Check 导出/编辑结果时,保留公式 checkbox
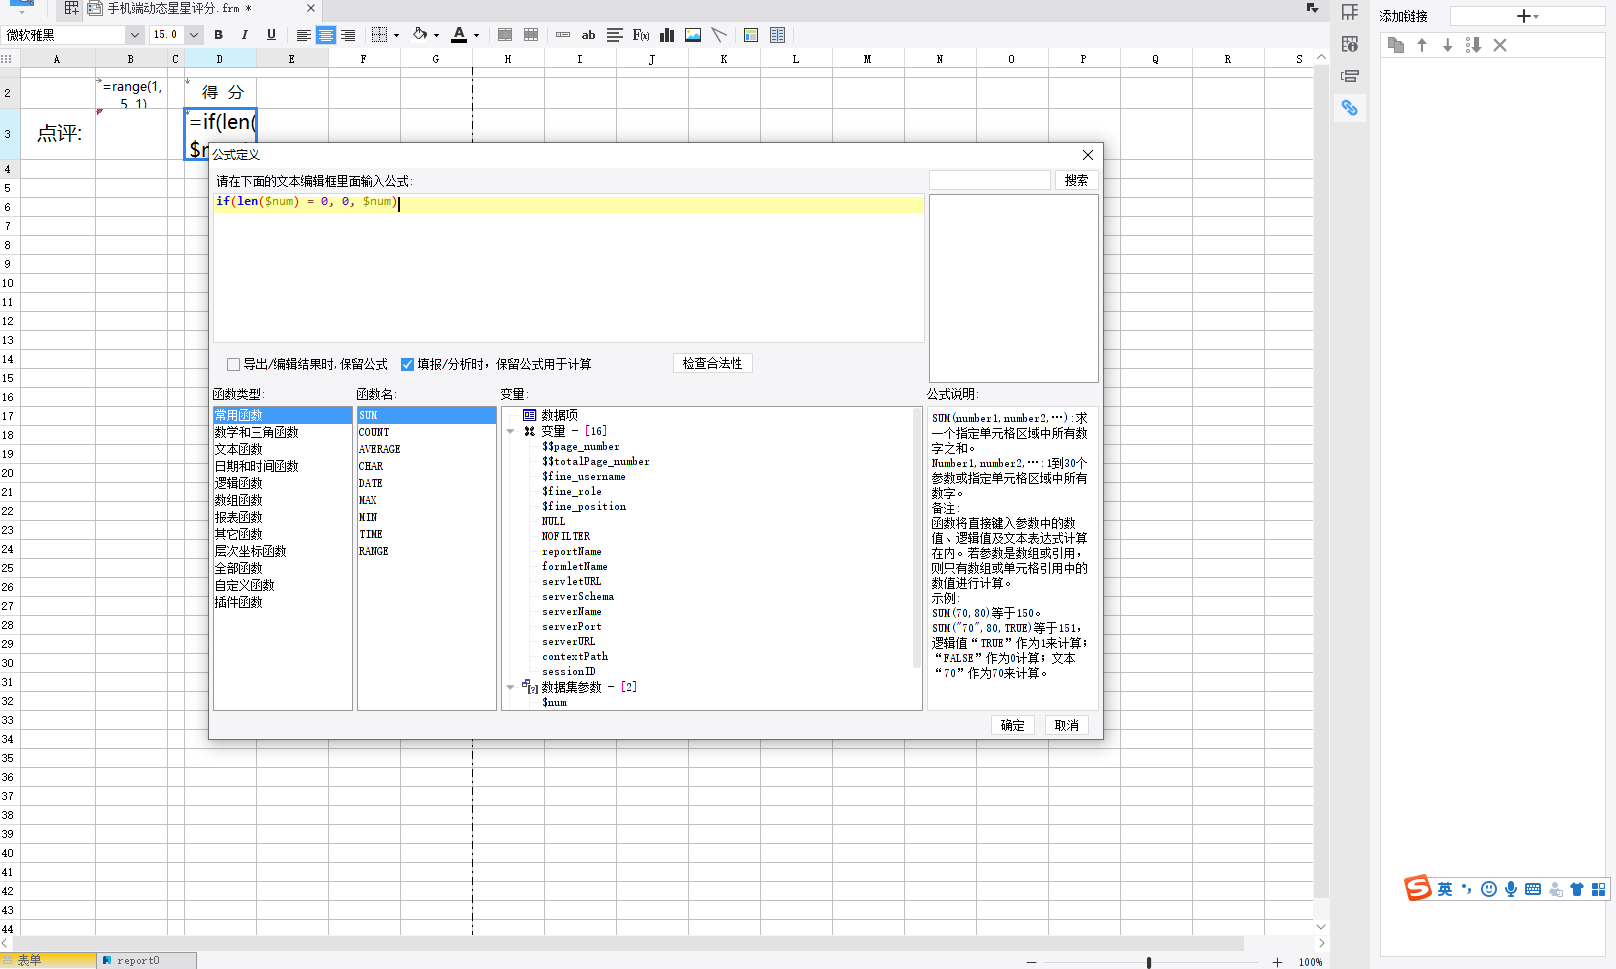 point(233,365)
